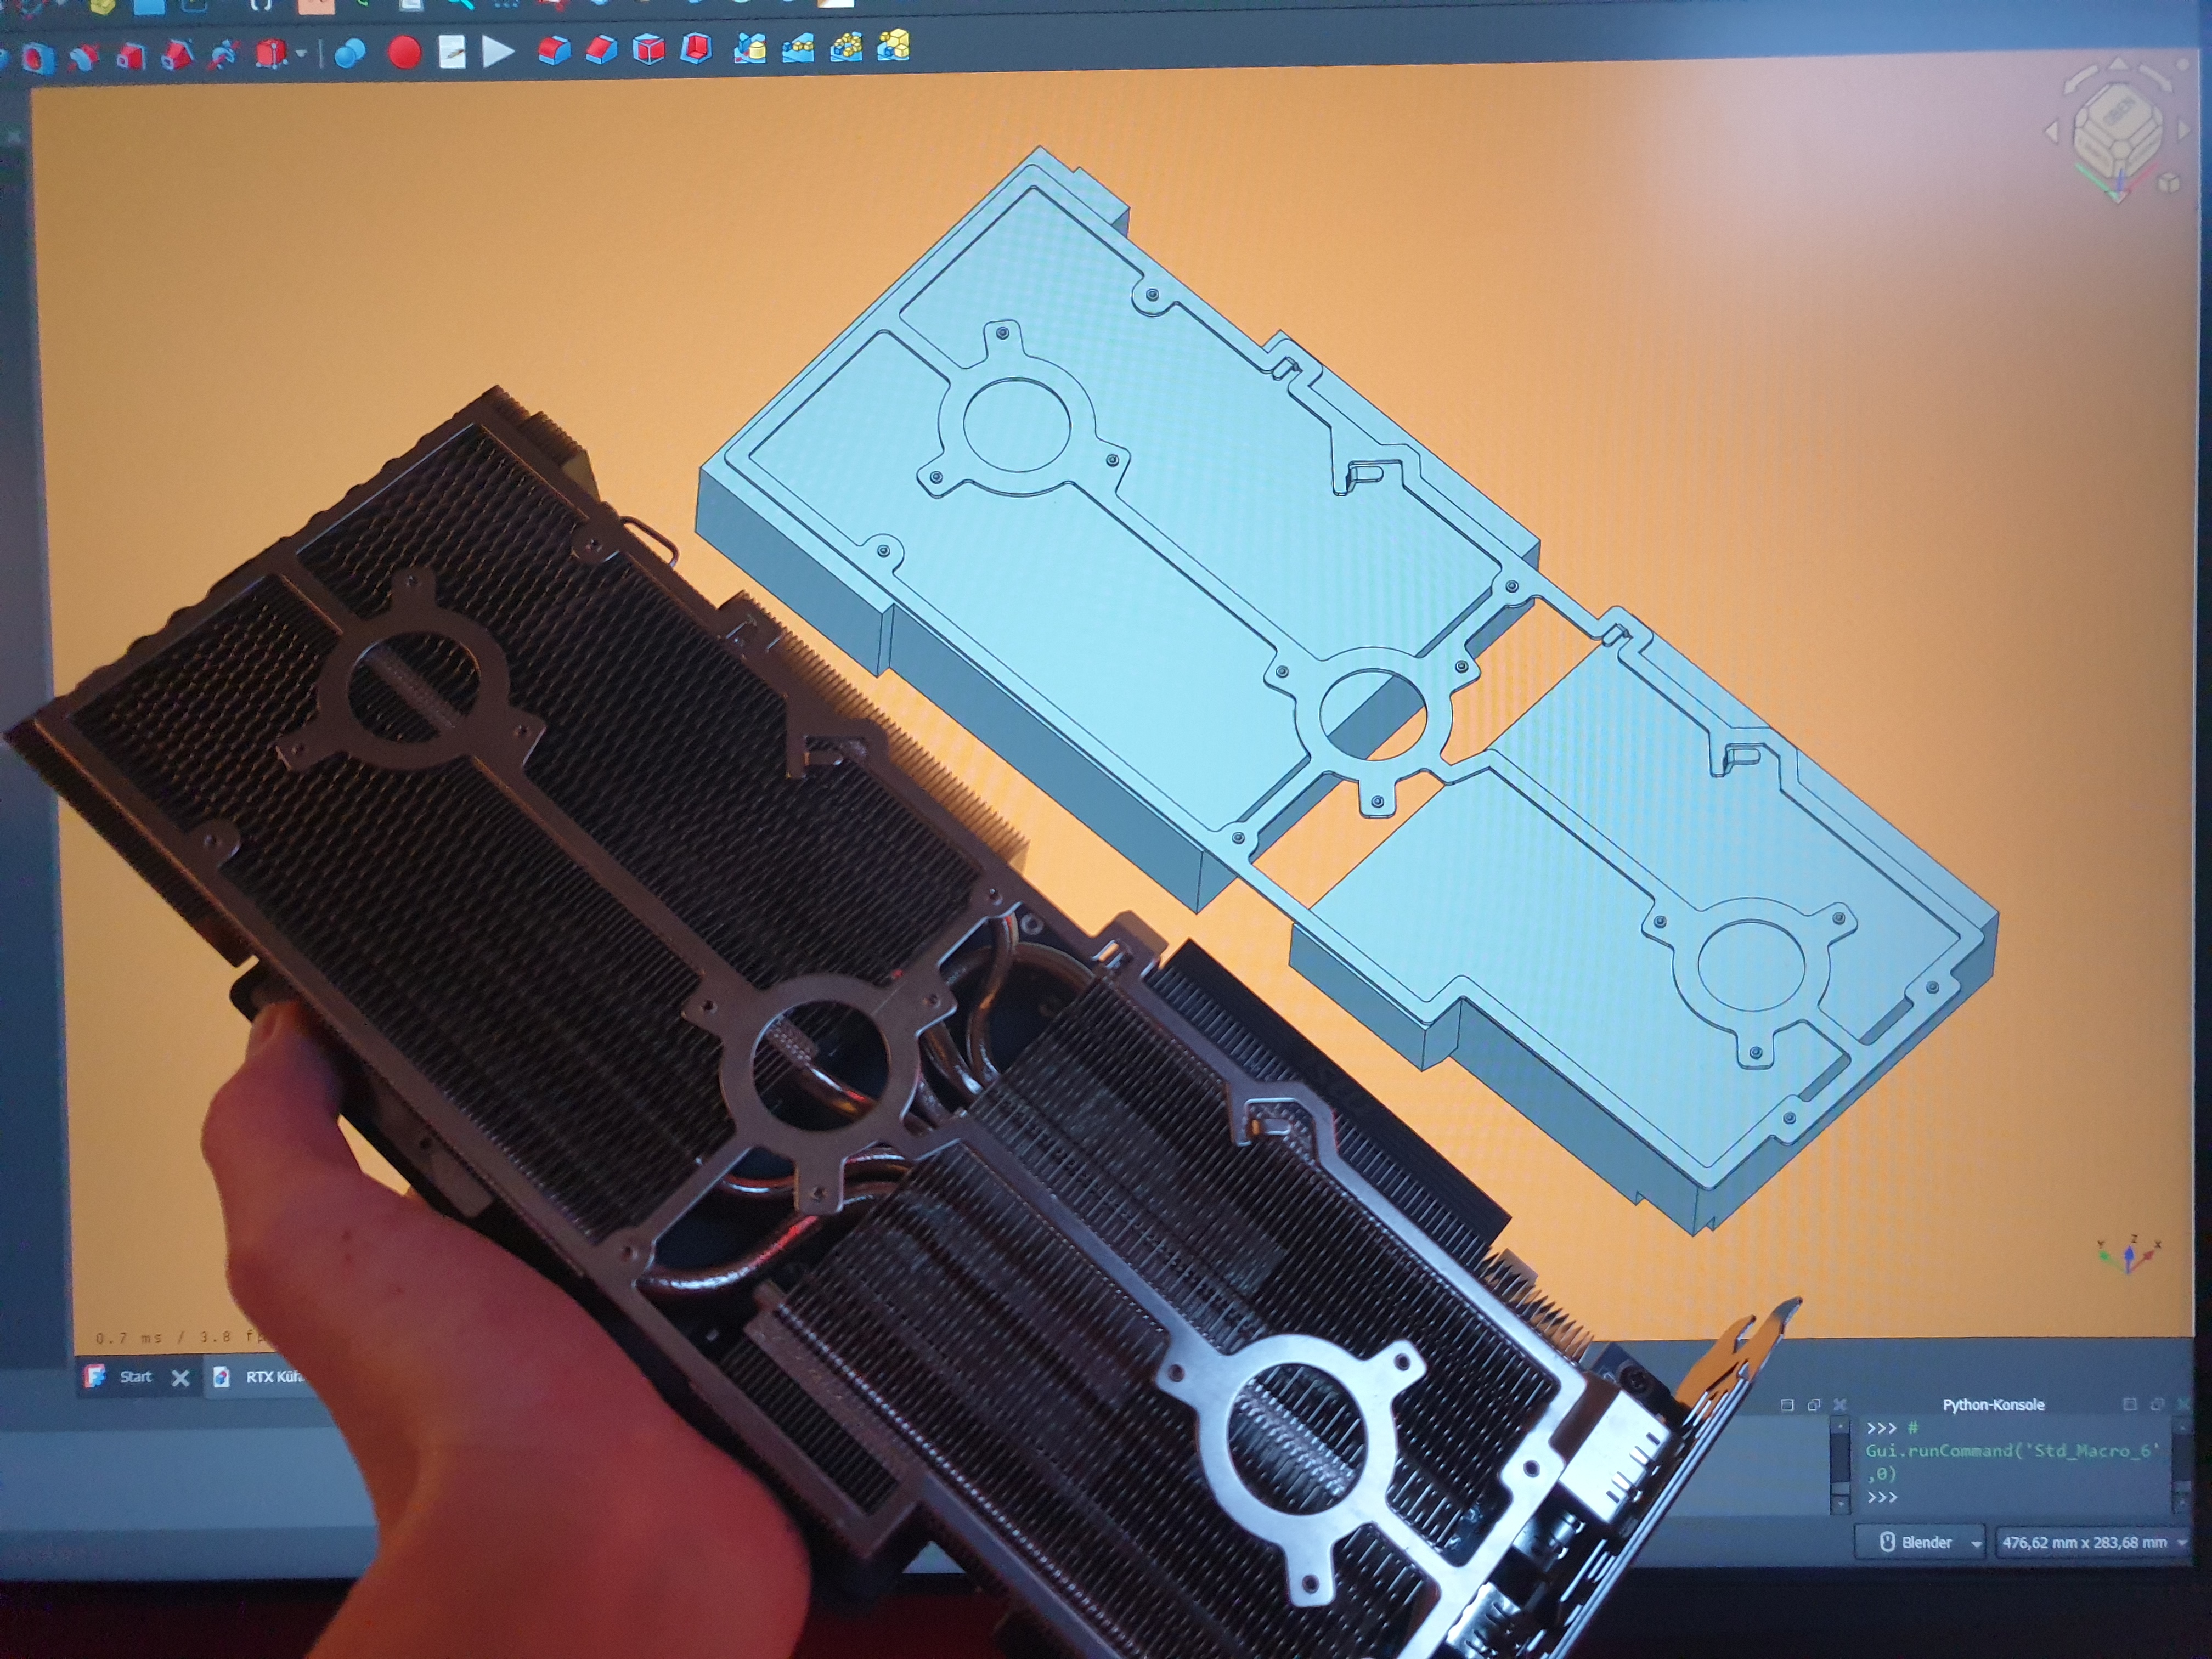Apply the Chamfer tool
Image resolution: width=2212 pixels, height=1659 pixels.
601,49
